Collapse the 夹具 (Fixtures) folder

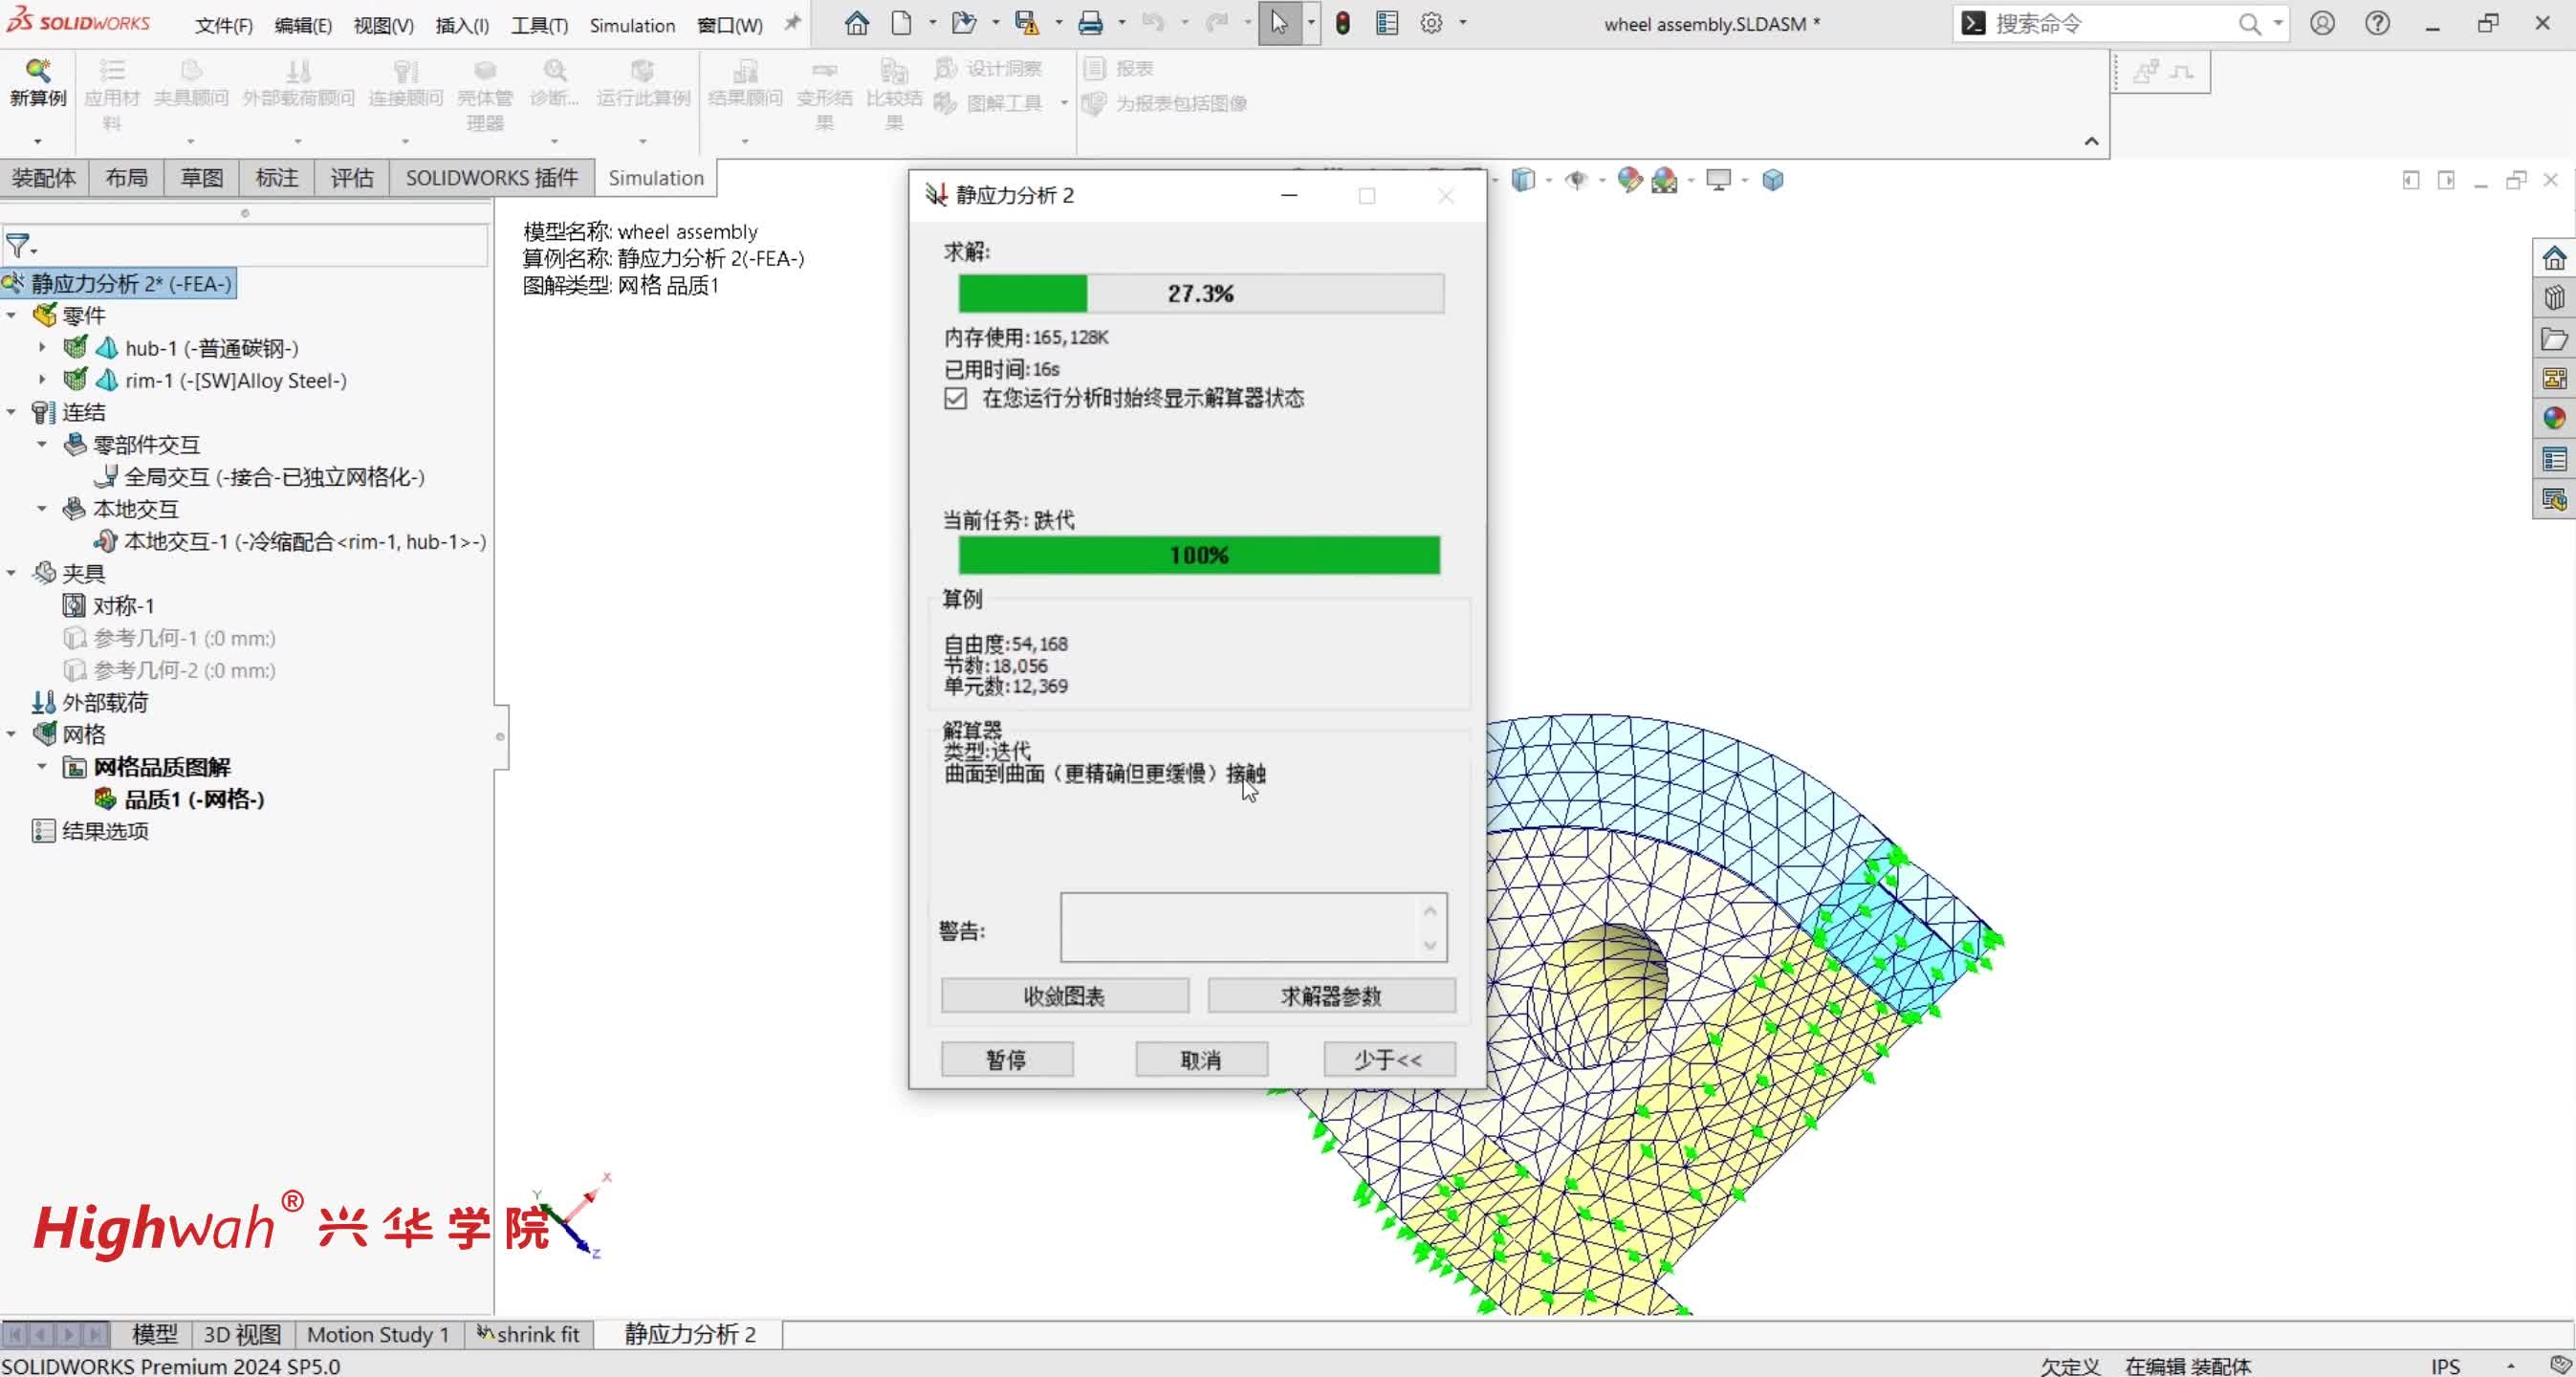click(12, 573)
